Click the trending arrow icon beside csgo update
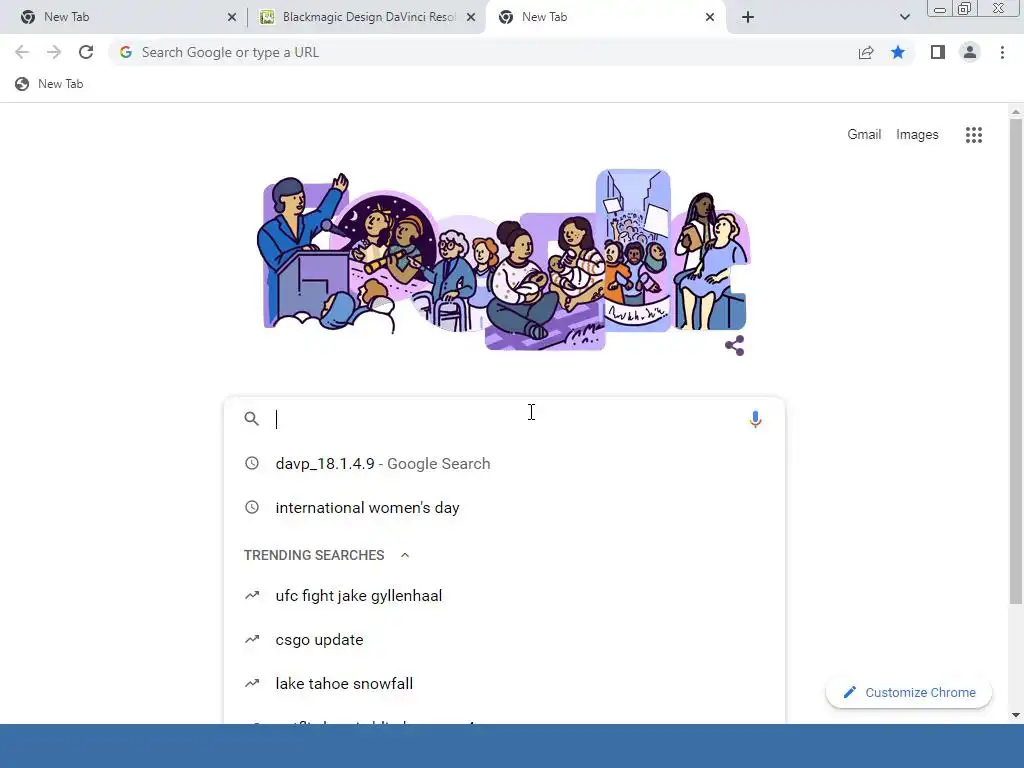Screen dimensions: 1024x768 pyautogui.click(x=251, y=639)
